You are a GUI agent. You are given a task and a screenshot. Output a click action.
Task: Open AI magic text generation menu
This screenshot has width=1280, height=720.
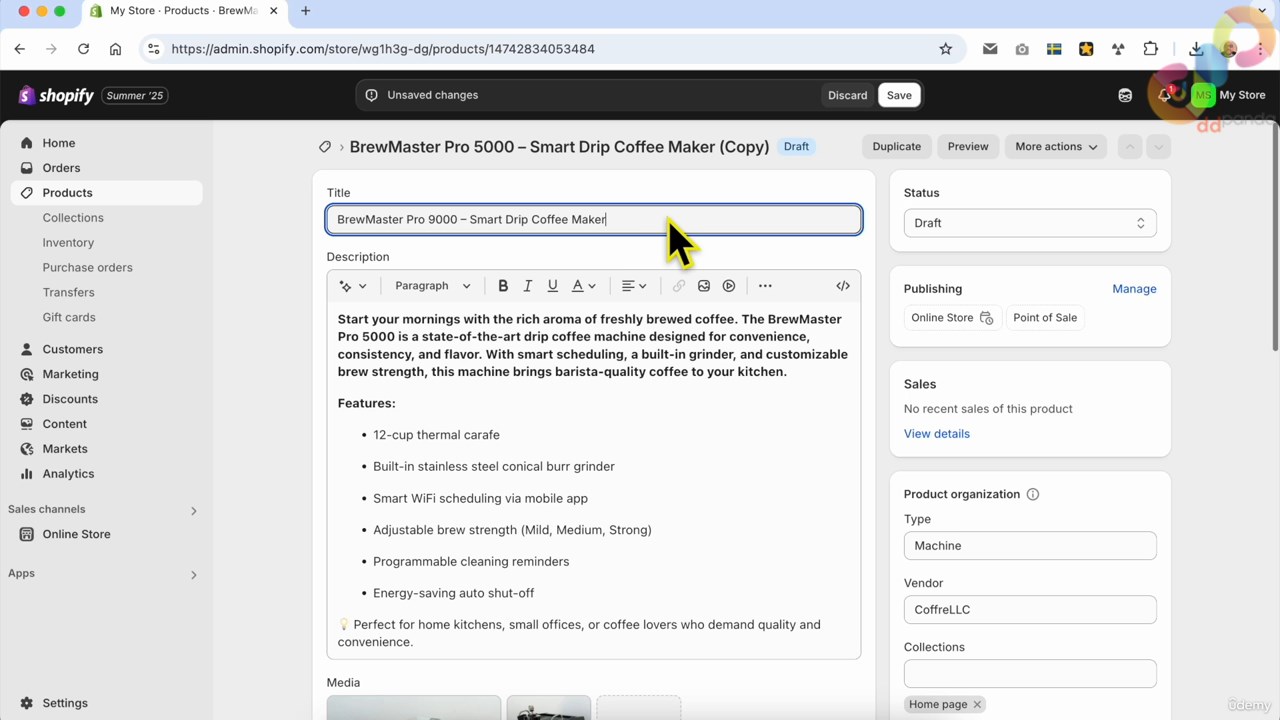point(353,286)
